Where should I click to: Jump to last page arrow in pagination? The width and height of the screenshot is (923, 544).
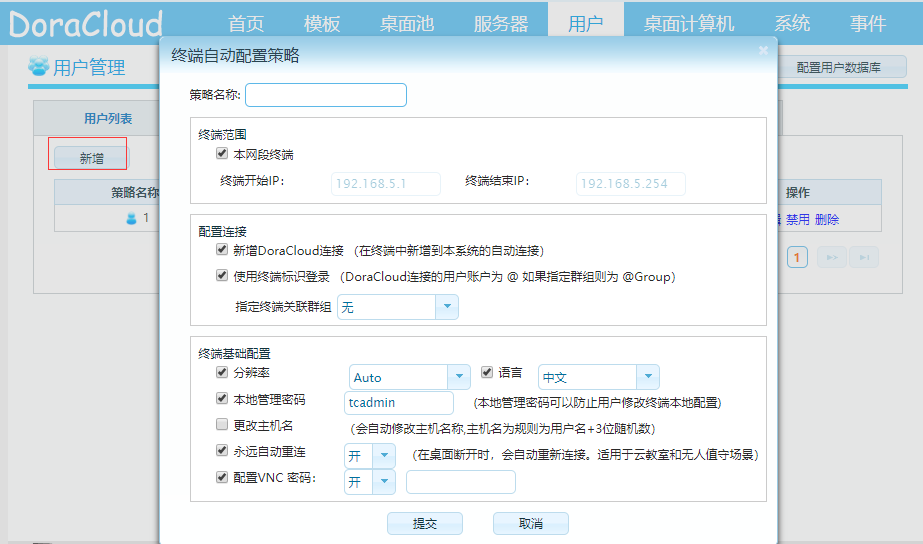point(864,257)
